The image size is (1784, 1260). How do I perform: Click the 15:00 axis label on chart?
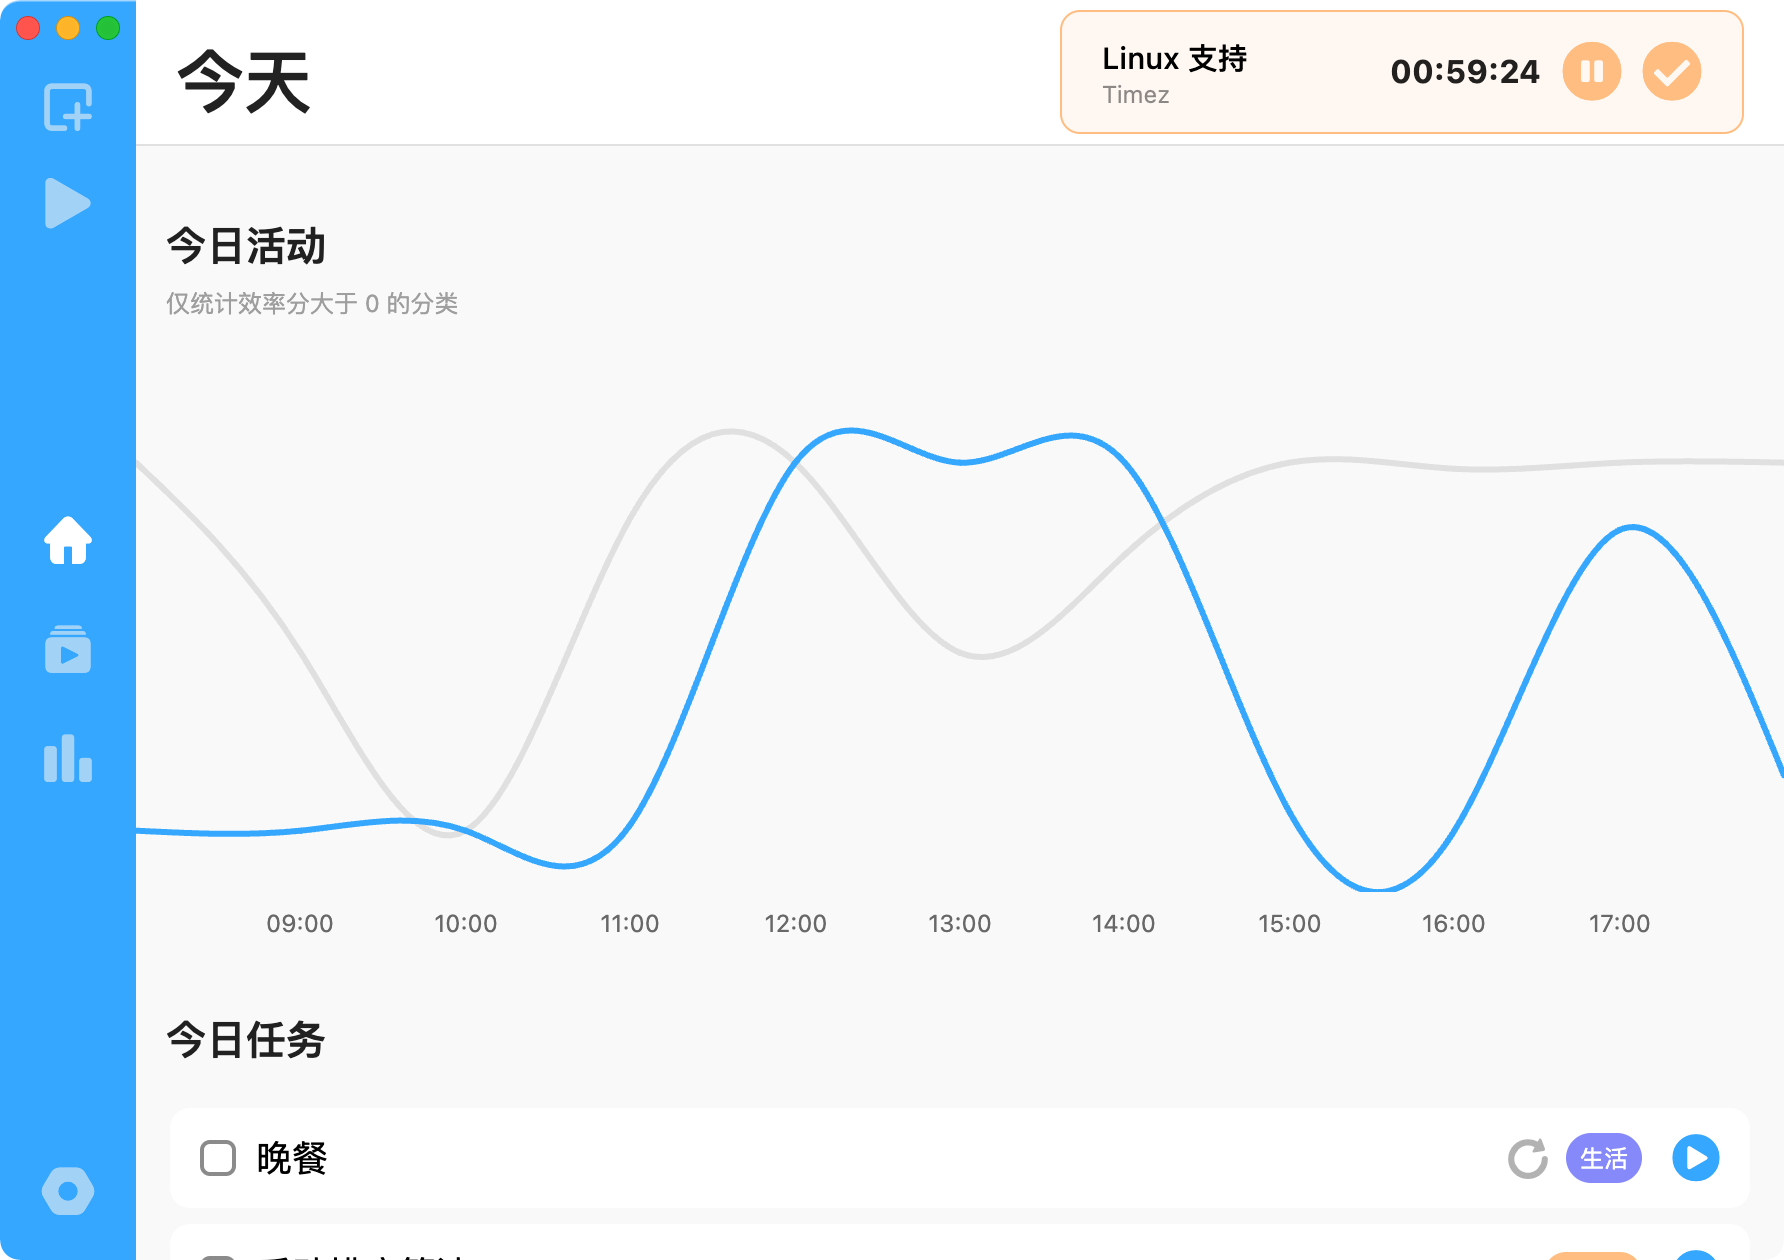pos(1289,924)
